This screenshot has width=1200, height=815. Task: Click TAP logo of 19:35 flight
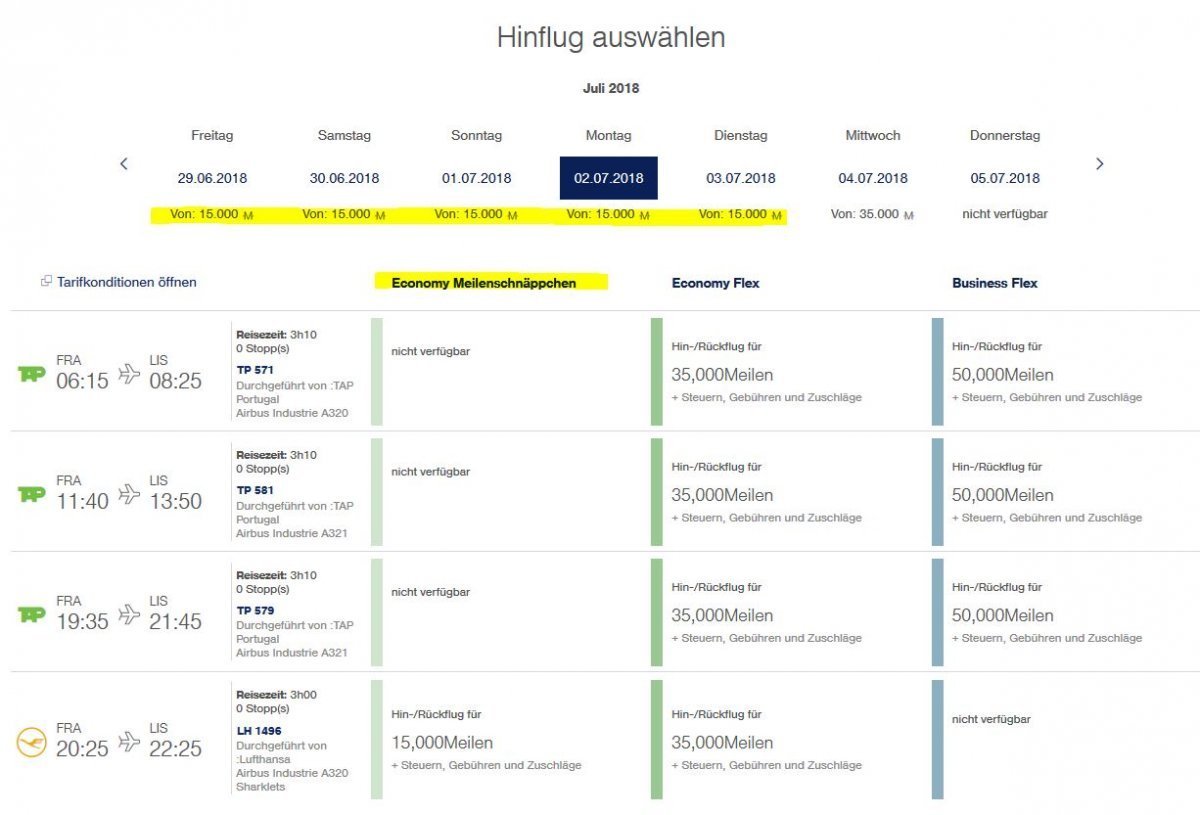click(x=32, y=614)
